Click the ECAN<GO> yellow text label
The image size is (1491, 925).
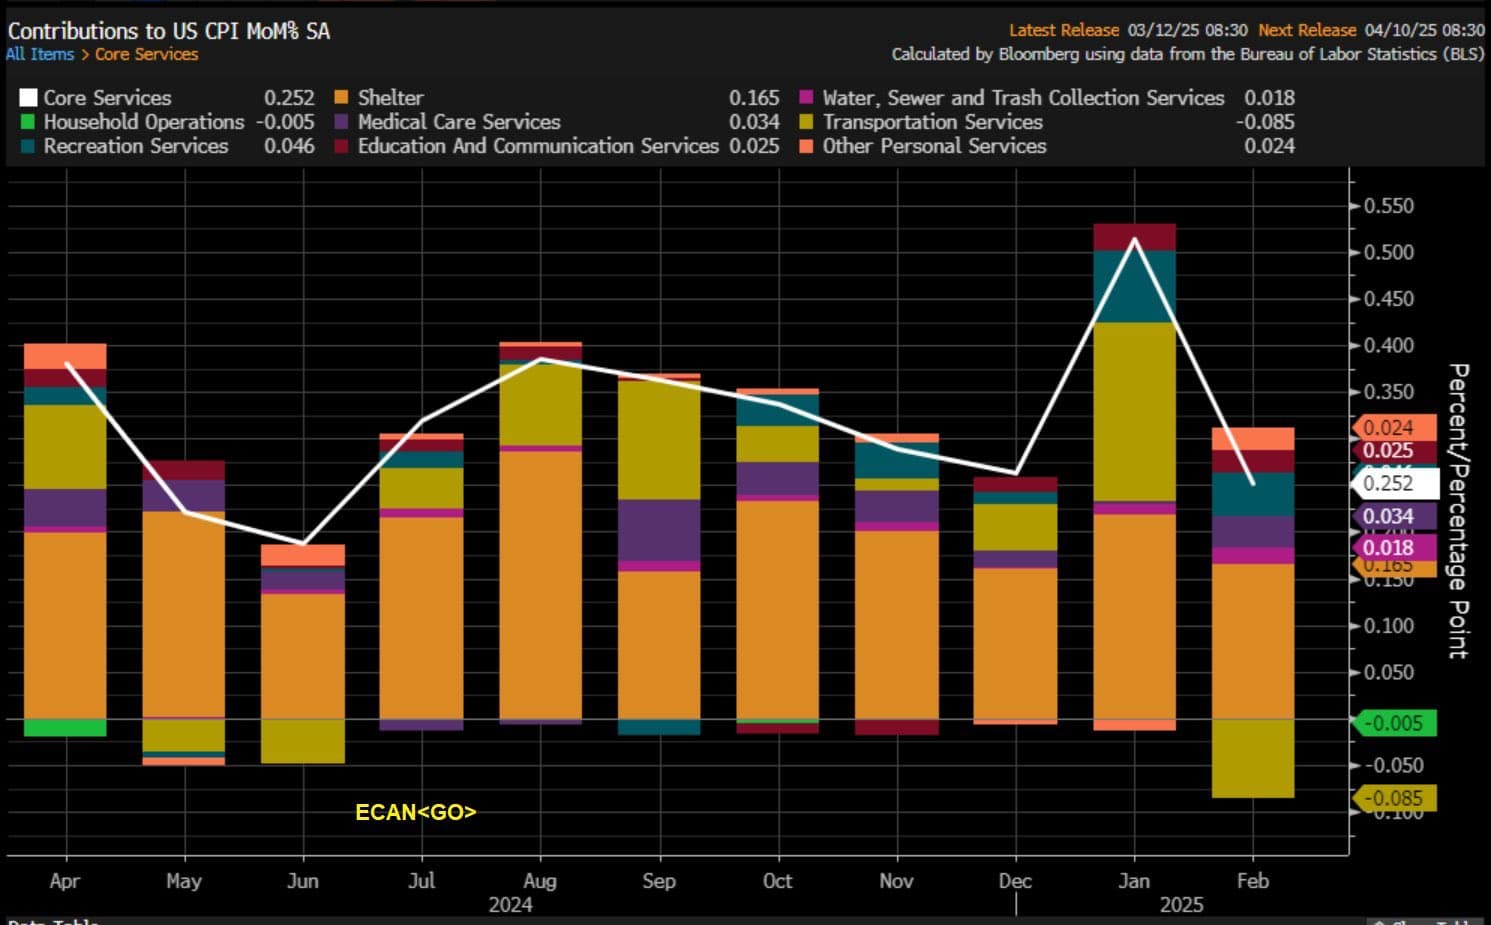[416, 812]
